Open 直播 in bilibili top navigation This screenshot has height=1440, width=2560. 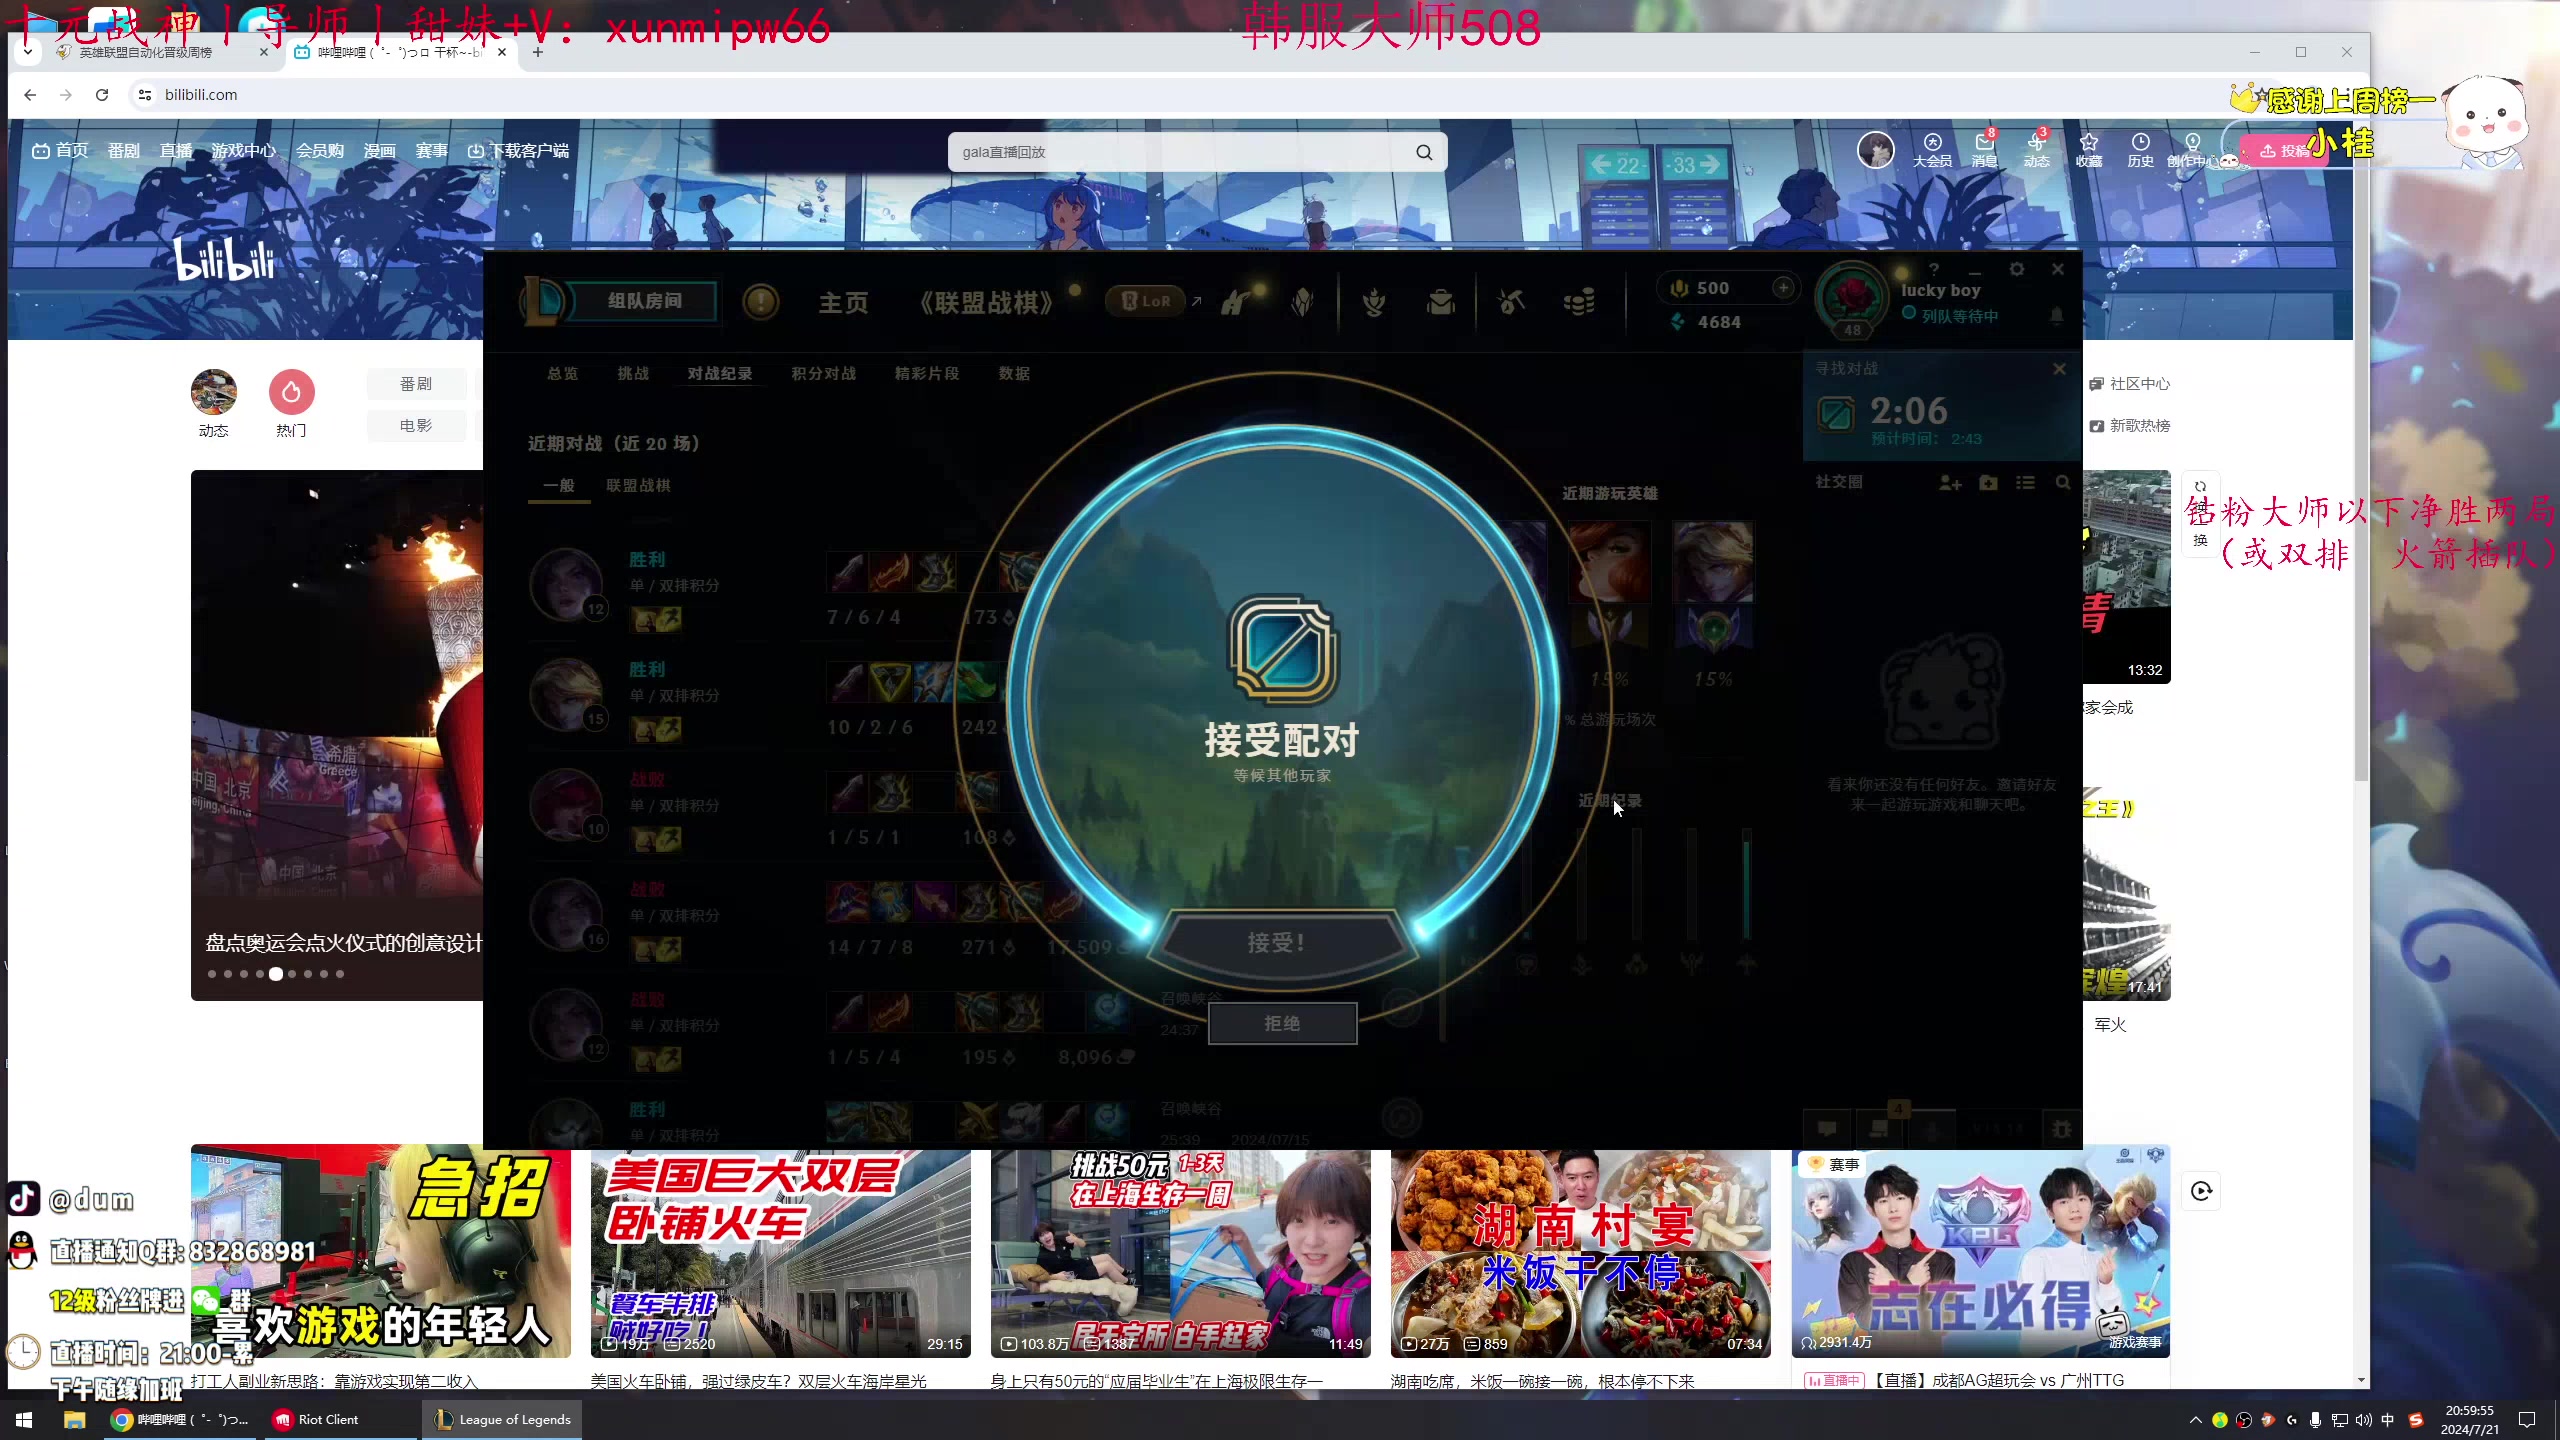[176, 150]
